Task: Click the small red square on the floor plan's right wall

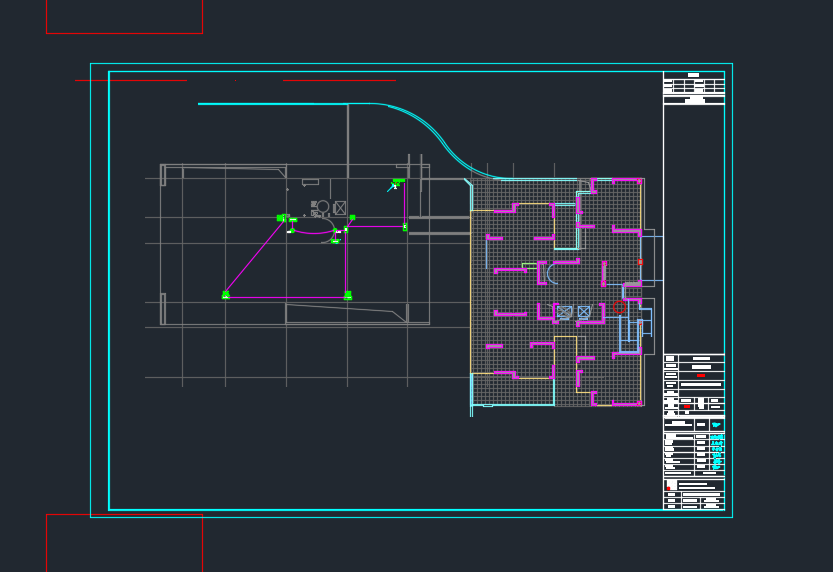Action: tap(640, 262)
